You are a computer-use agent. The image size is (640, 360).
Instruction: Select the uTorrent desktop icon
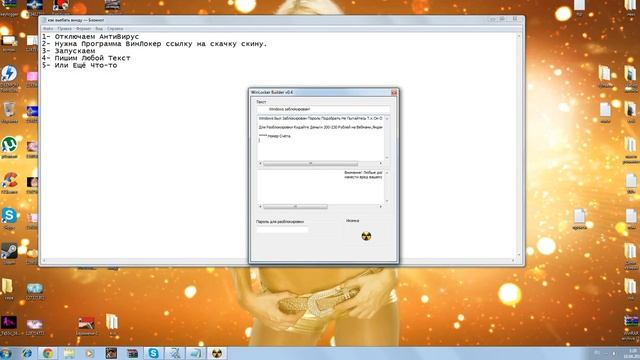tap(9, 148)
